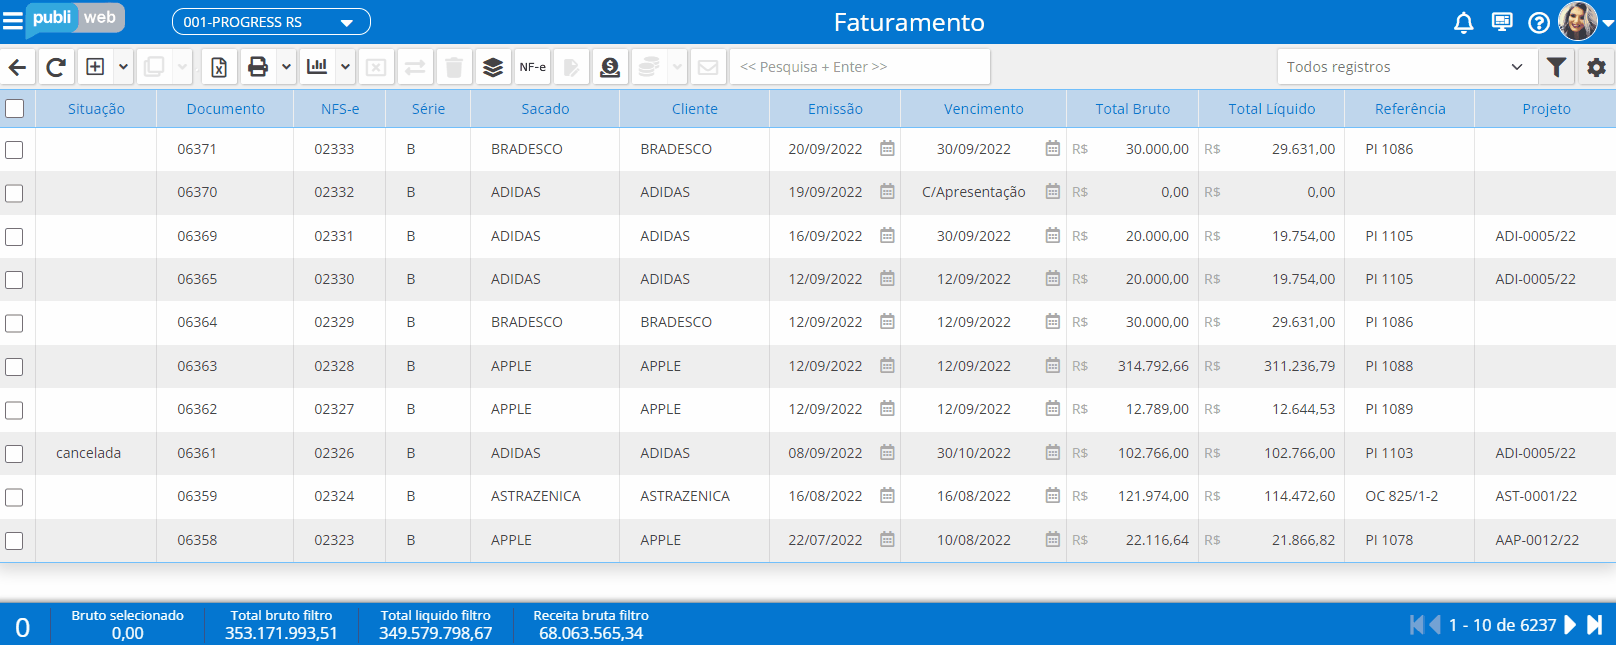1616x645 pixels.
Task: Open help question mark icon
Action: (x=1540, y=22)
